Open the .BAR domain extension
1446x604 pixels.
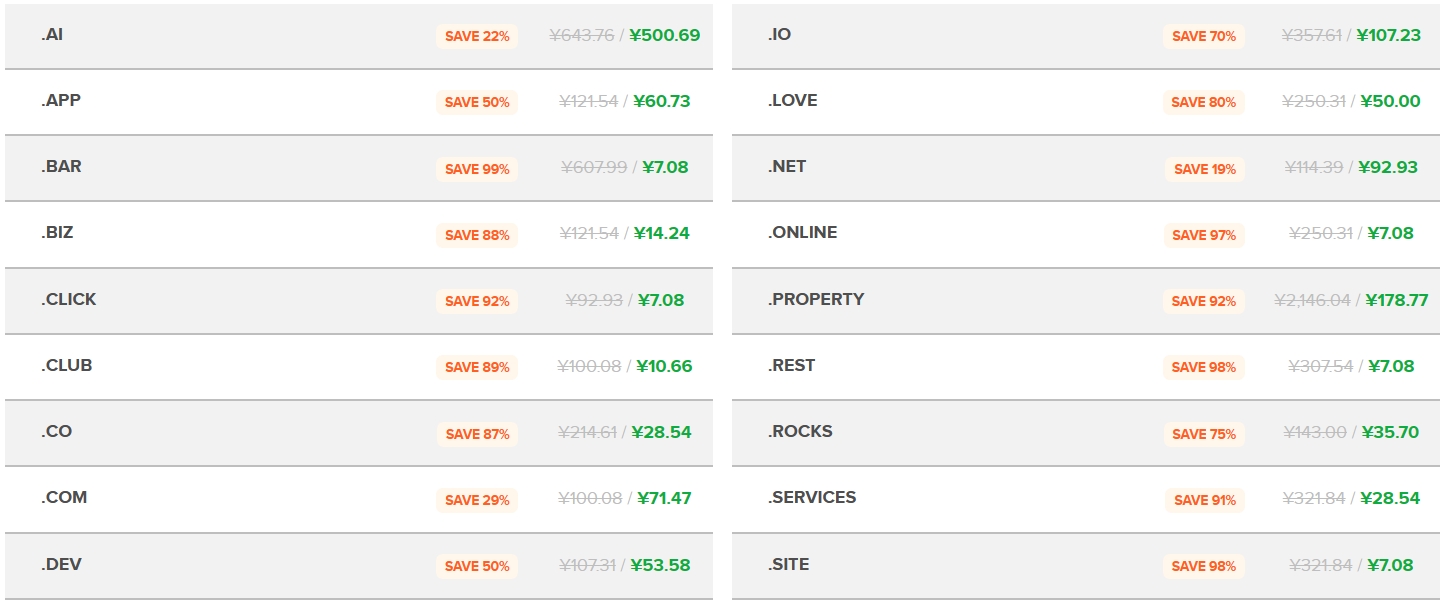[x=61, y=167]
